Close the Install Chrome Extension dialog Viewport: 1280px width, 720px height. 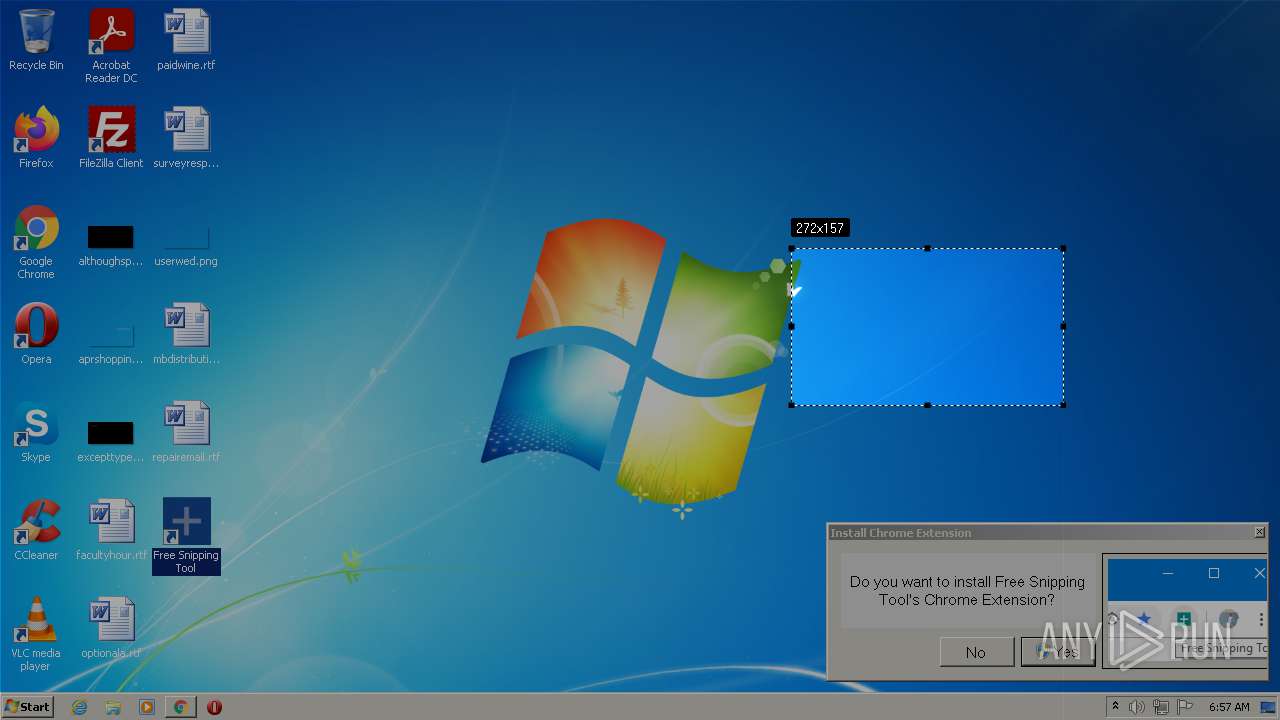(x=1259, y=533)
